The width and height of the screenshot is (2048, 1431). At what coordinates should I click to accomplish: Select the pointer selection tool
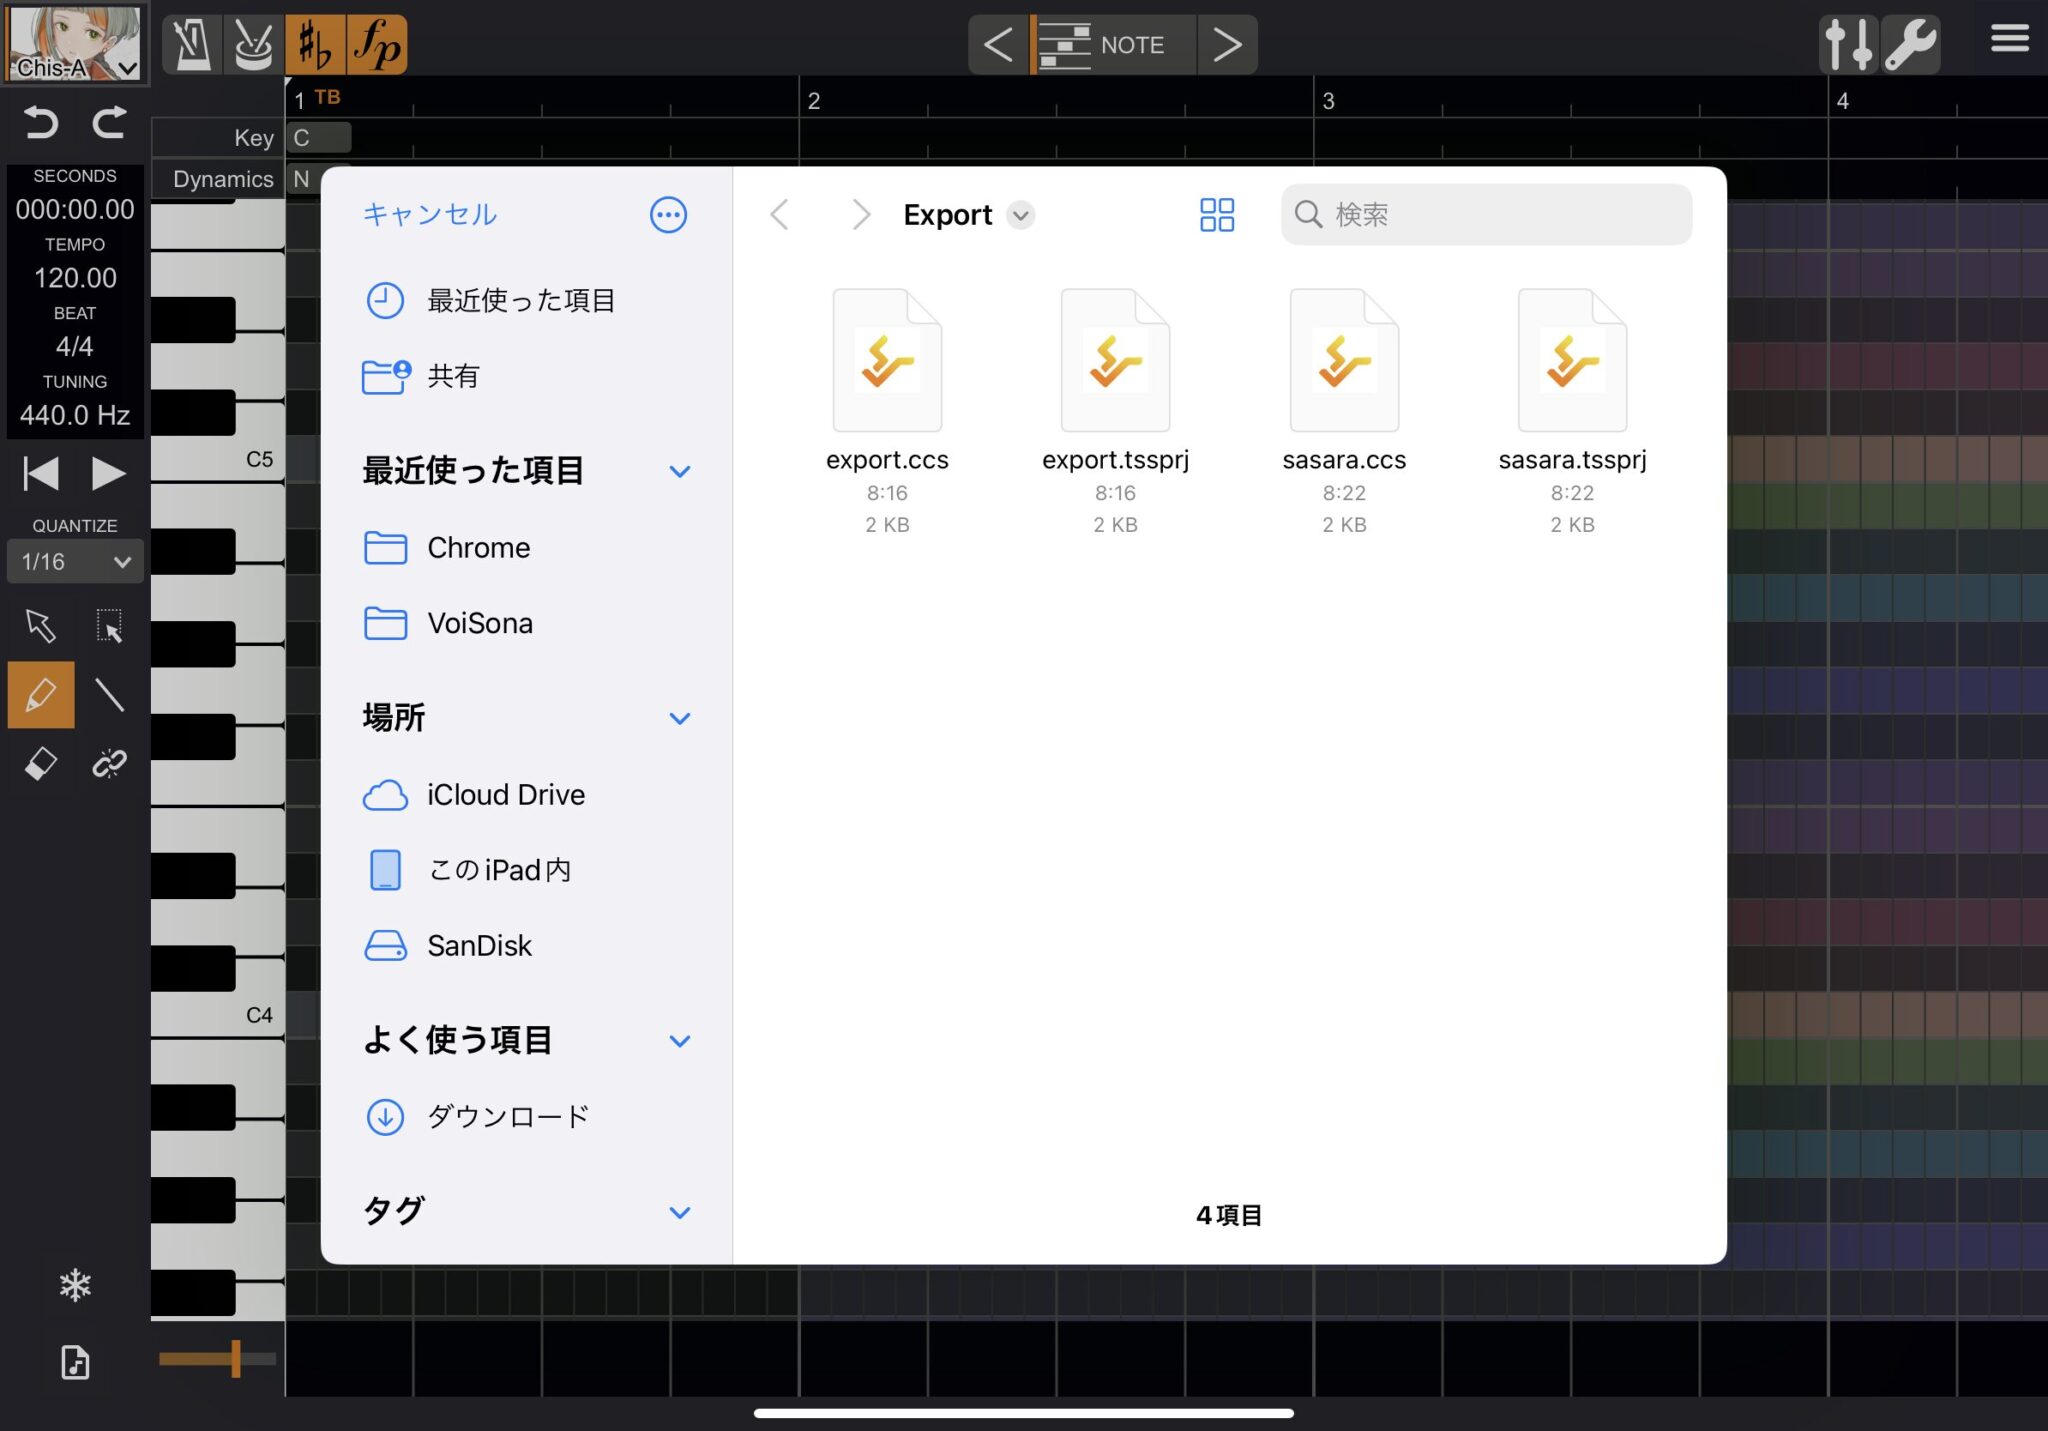coord(40,626)
